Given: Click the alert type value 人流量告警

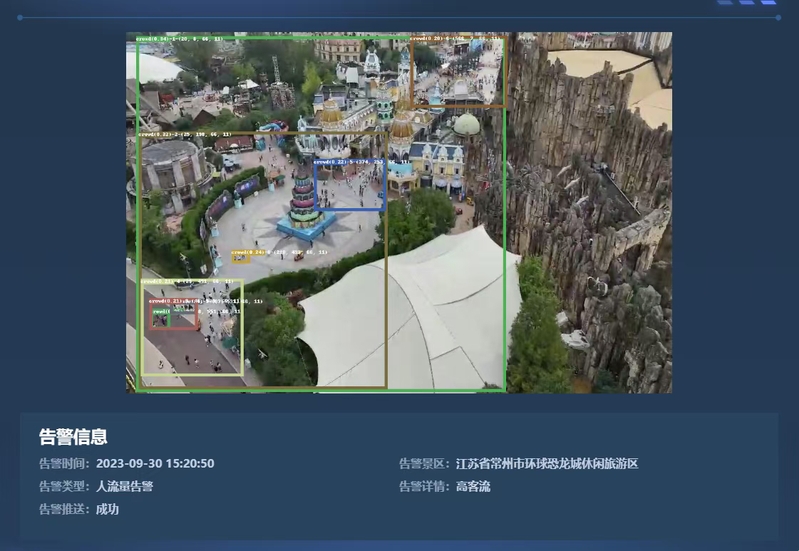Looking at the screenshot, I should [124, 487].
